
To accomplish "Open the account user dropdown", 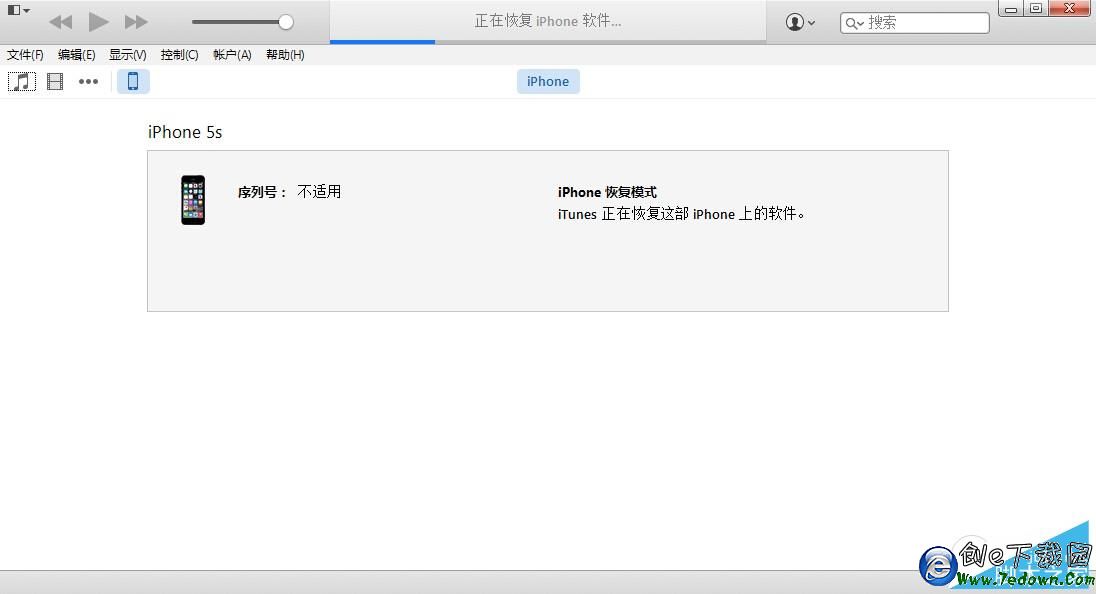I will (800, 22).
